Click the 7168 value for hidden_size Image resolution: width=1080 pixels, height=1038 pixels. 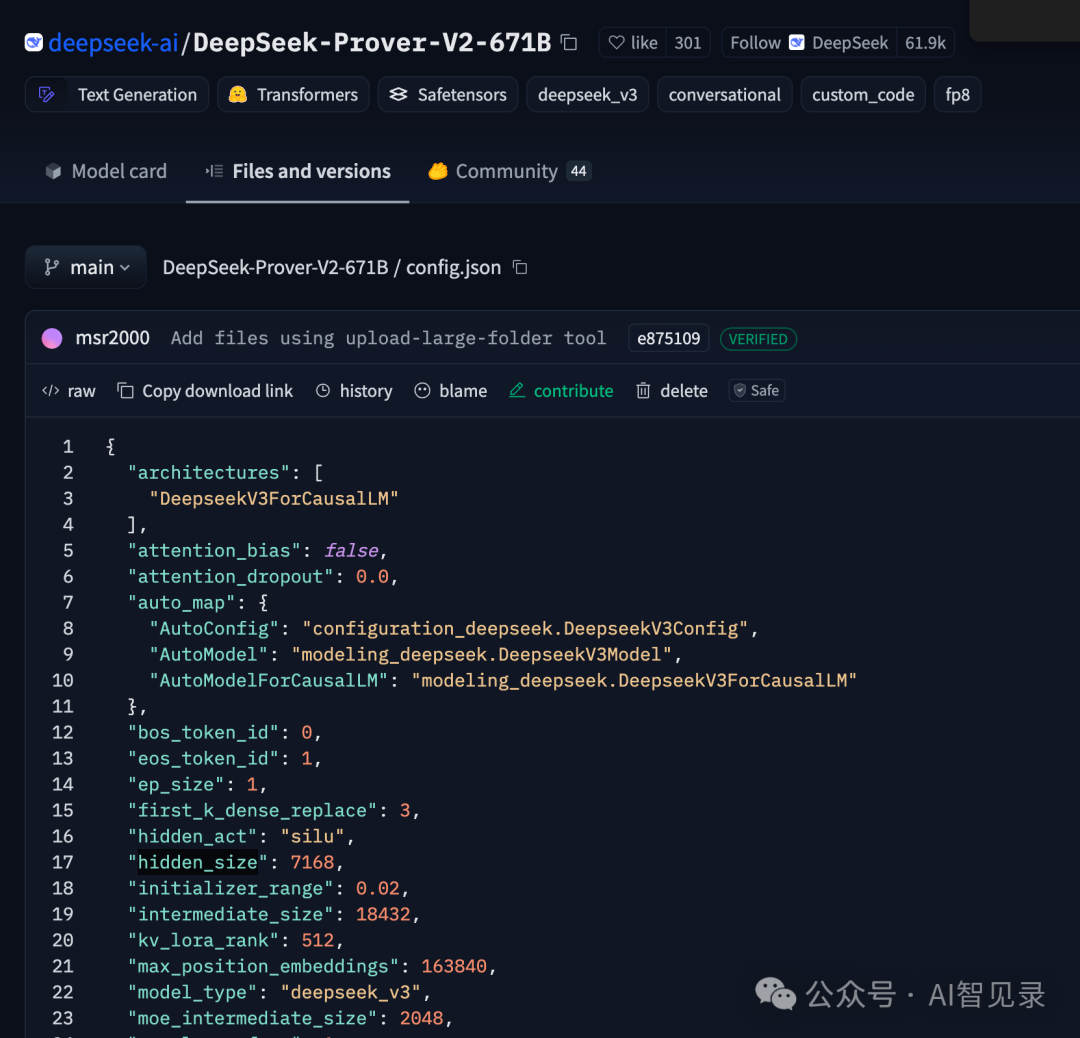pyautogui.click(x=312, y=862)
